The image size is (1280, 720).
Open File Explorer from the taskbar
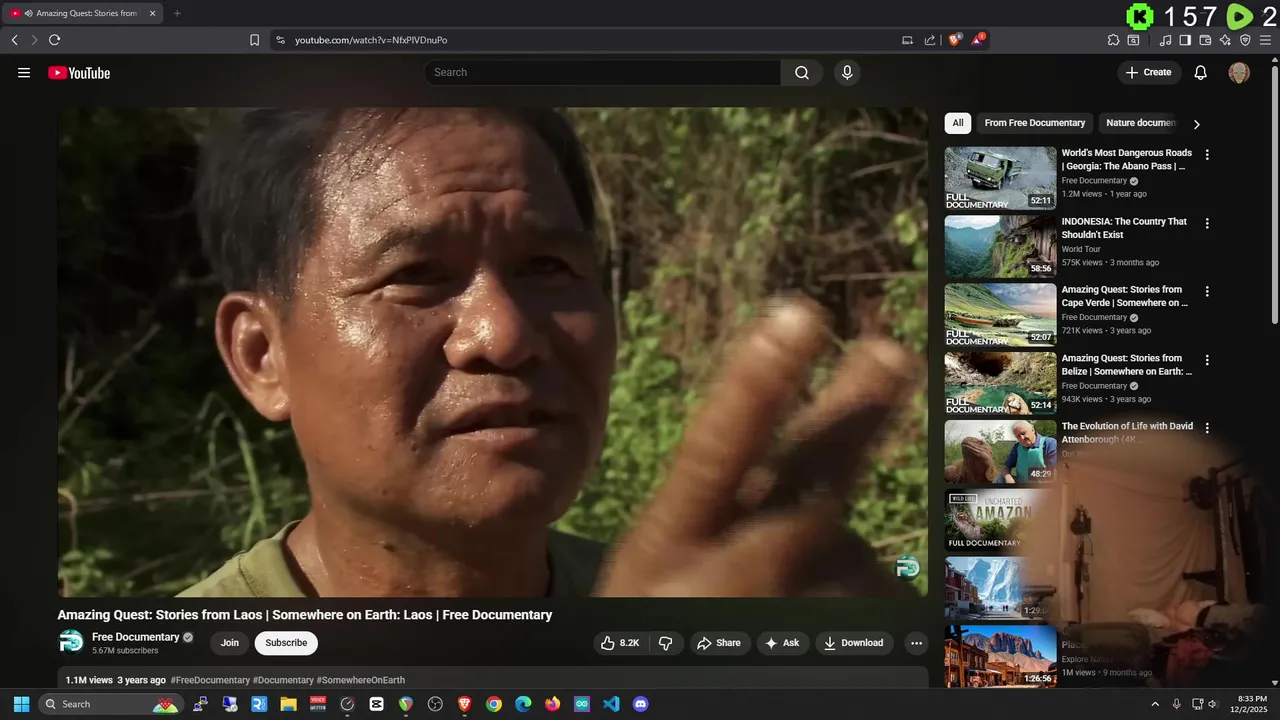point(288,704)
